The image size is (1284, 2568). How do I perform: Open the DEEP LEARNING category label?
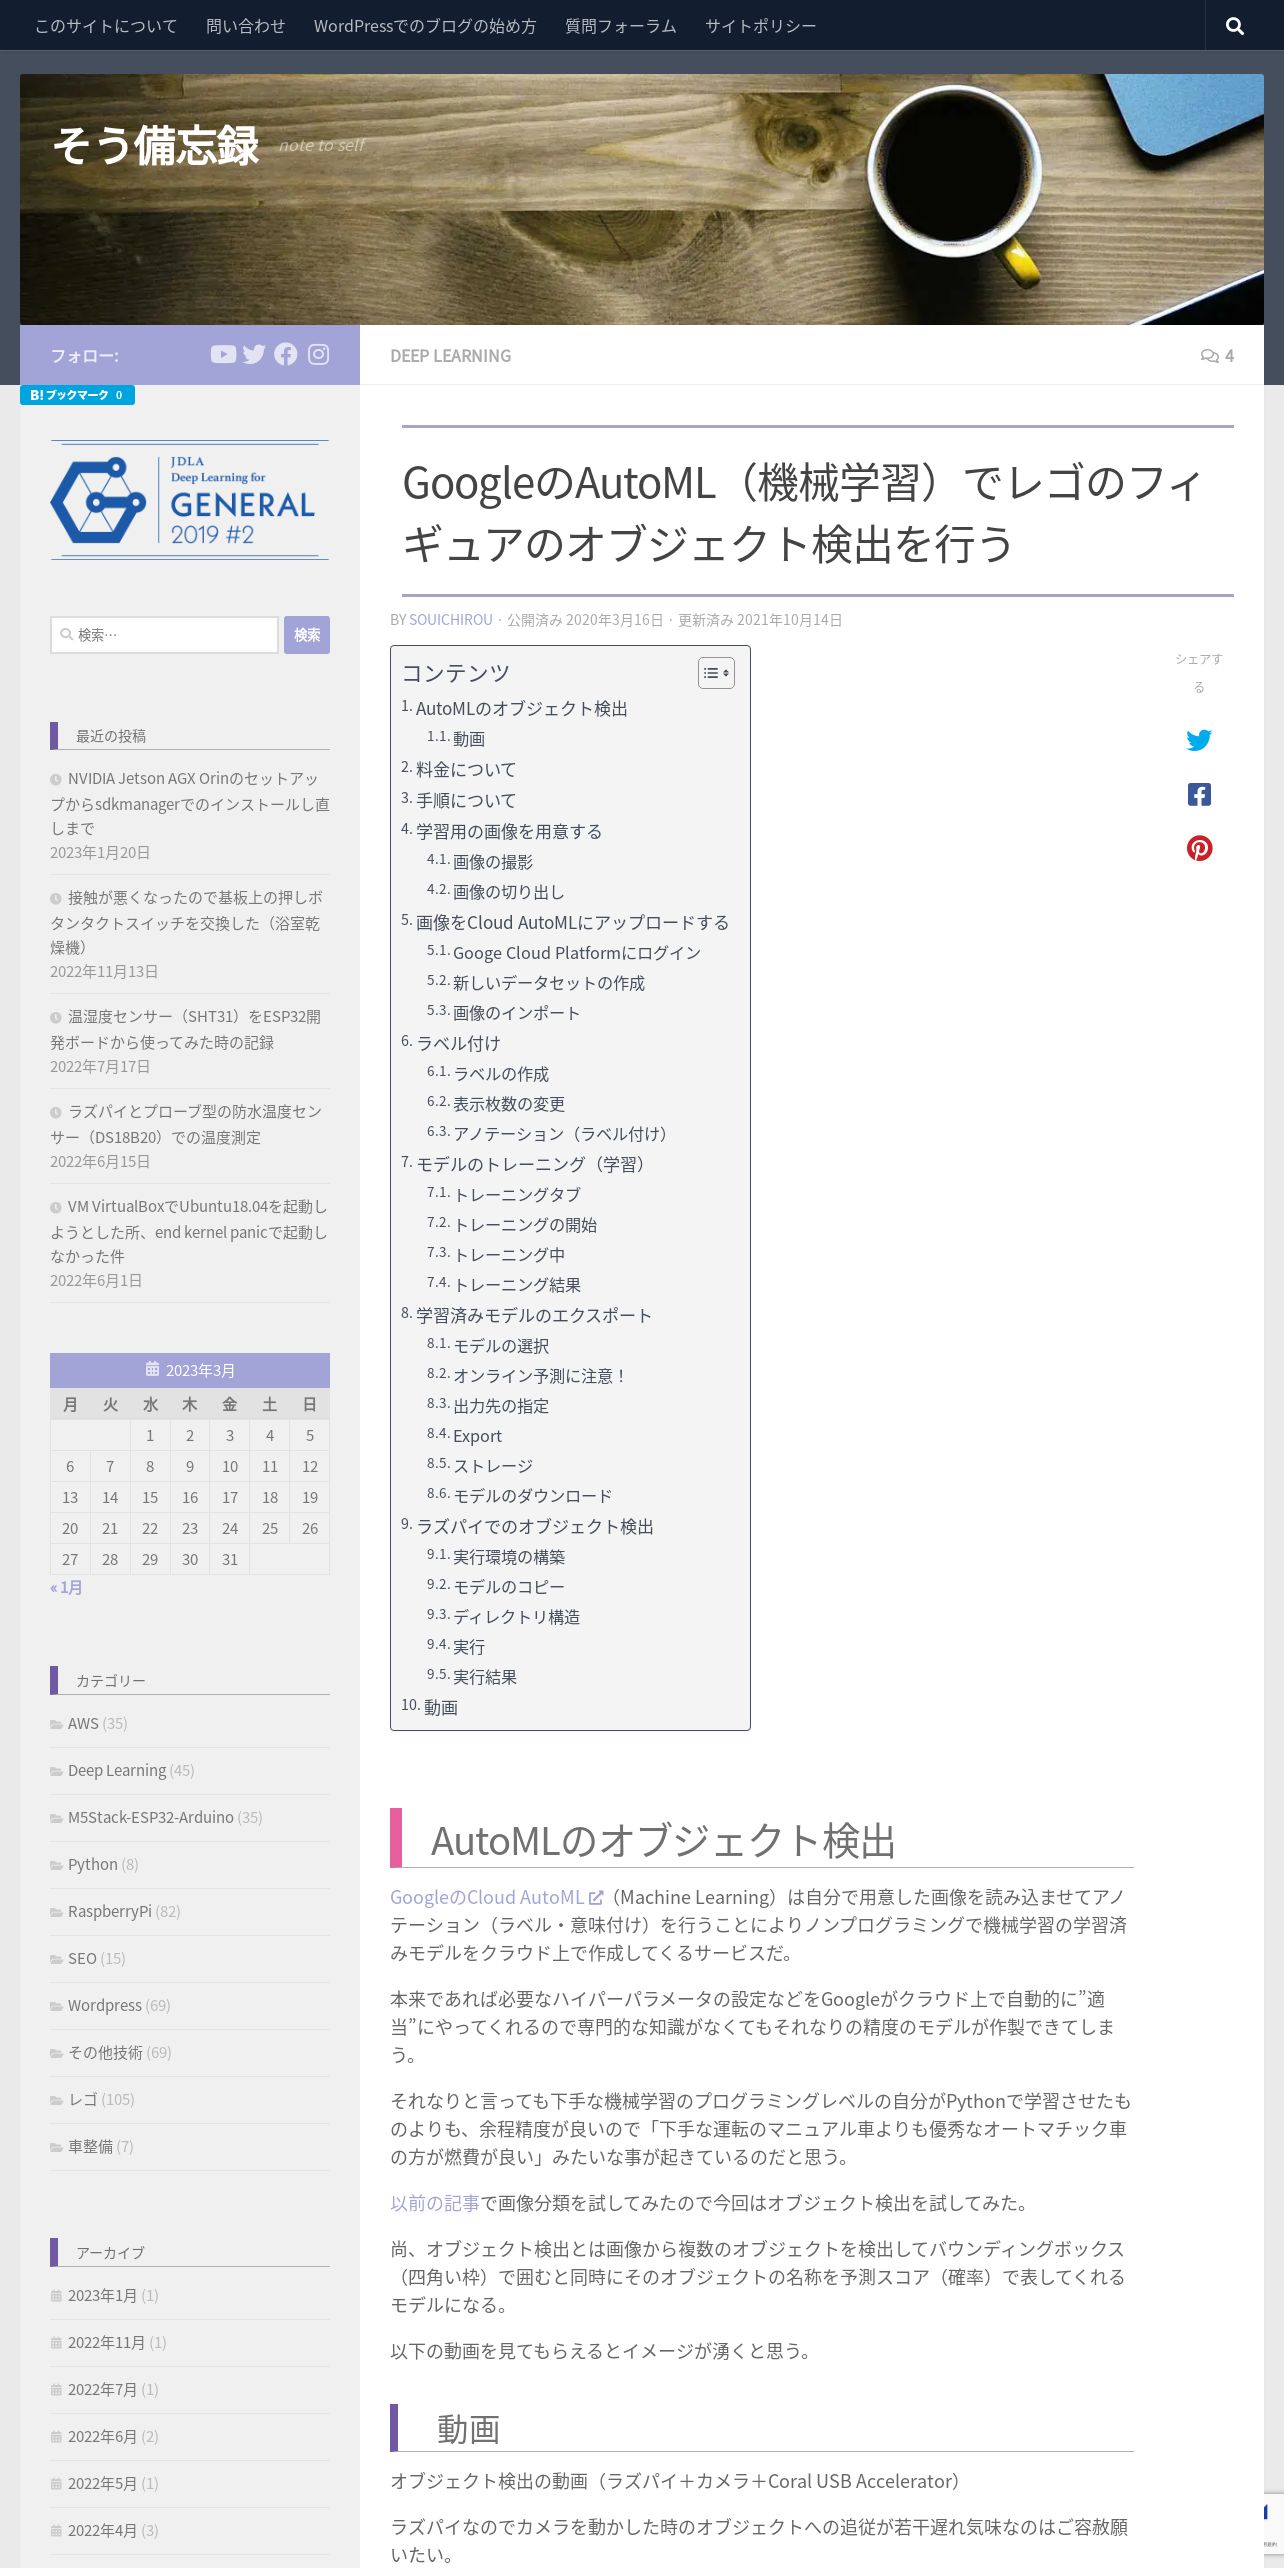pyautogui.click(x=451, y=356)
